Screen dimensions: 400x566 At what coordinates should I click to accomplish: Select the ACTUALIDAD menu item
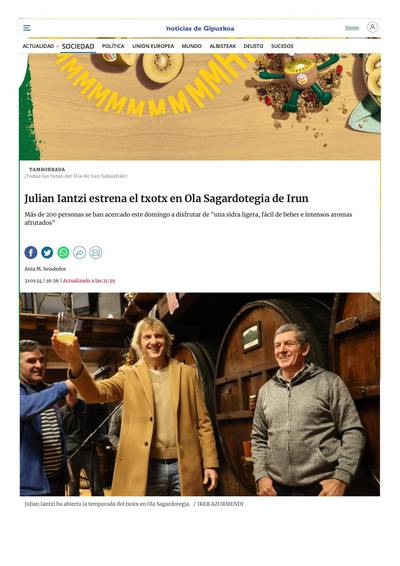[38, 46]
